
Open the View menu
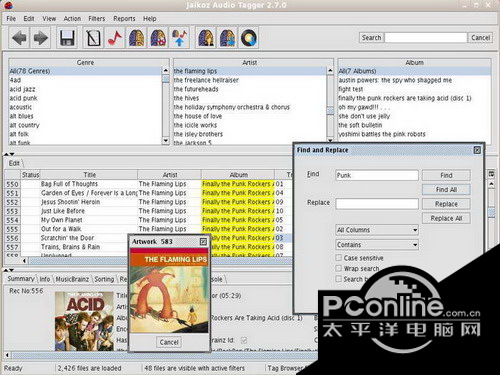49,19
